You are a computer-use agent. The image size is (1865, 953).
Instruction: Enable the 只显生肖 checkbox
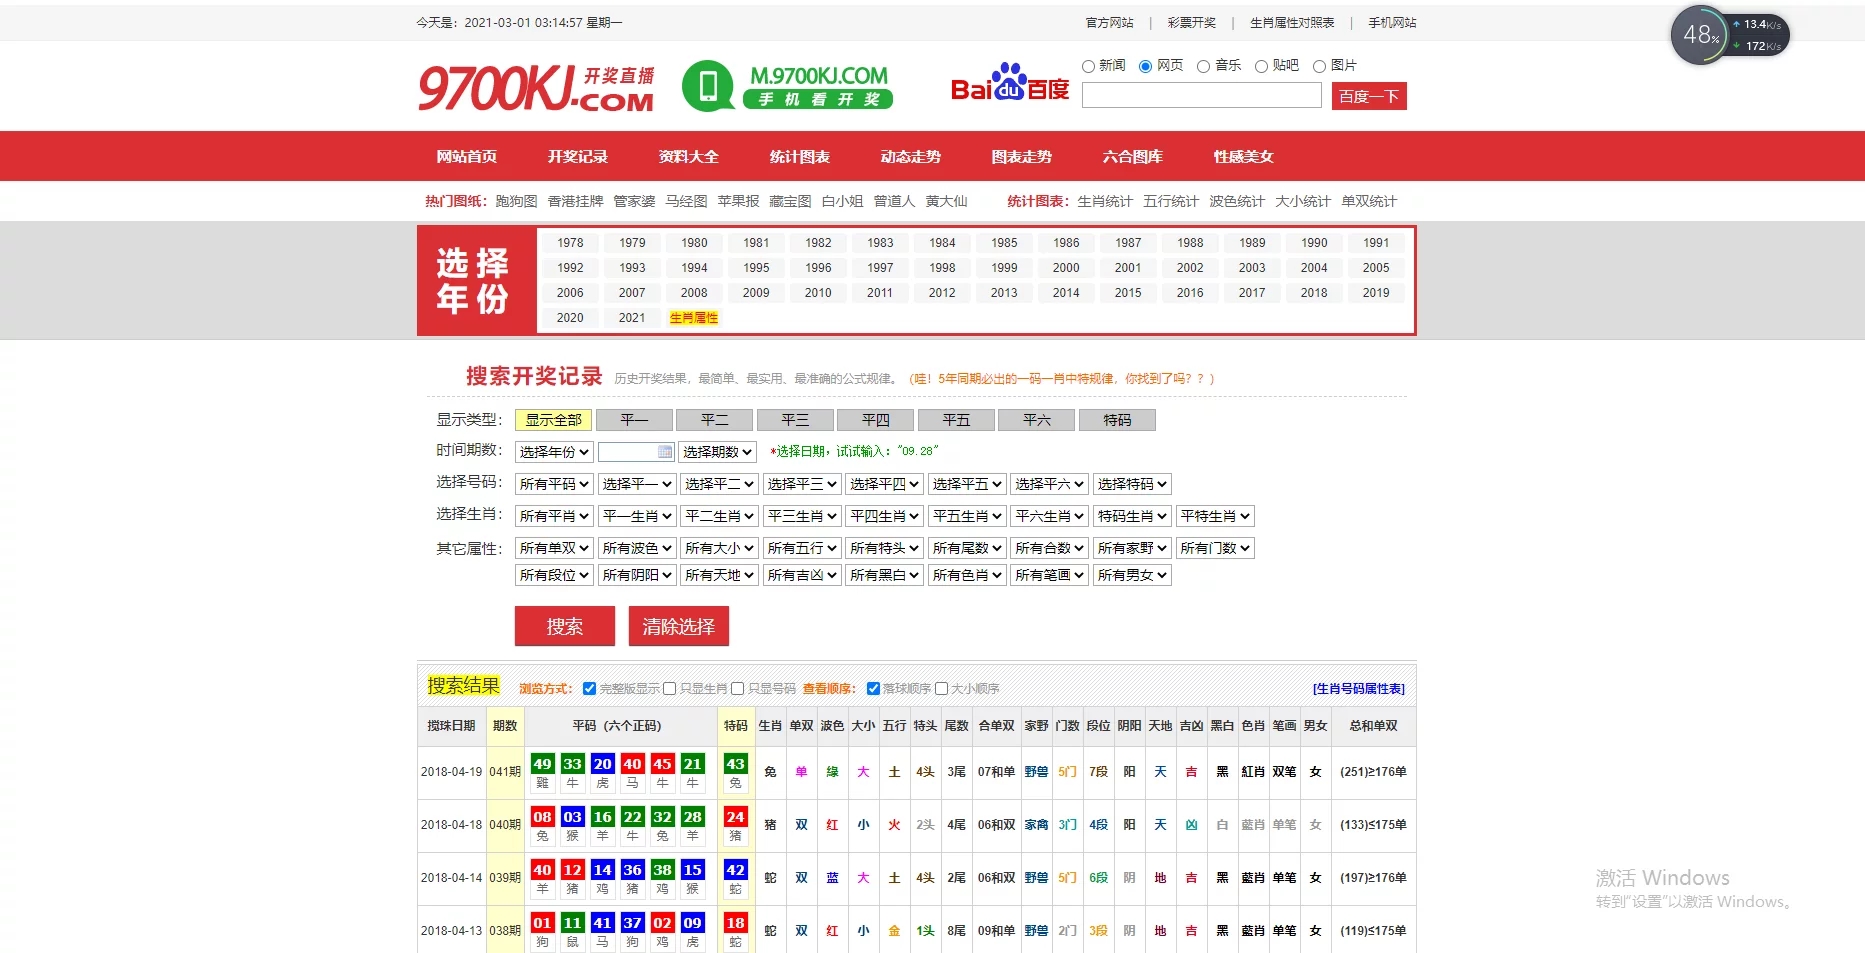pos(670,689)
